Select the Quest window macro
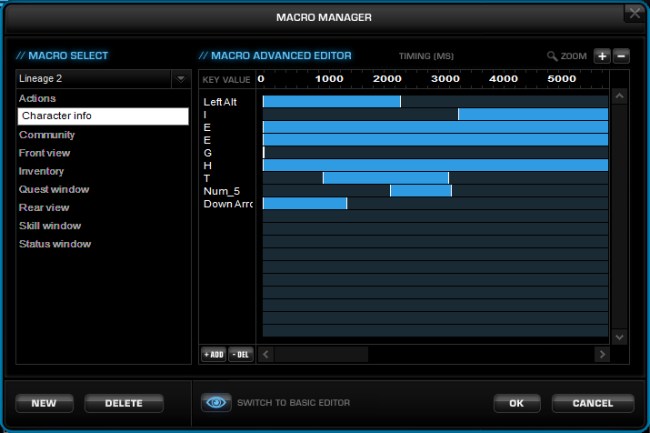This screenshot has height=433, width=650. [54, 189]
